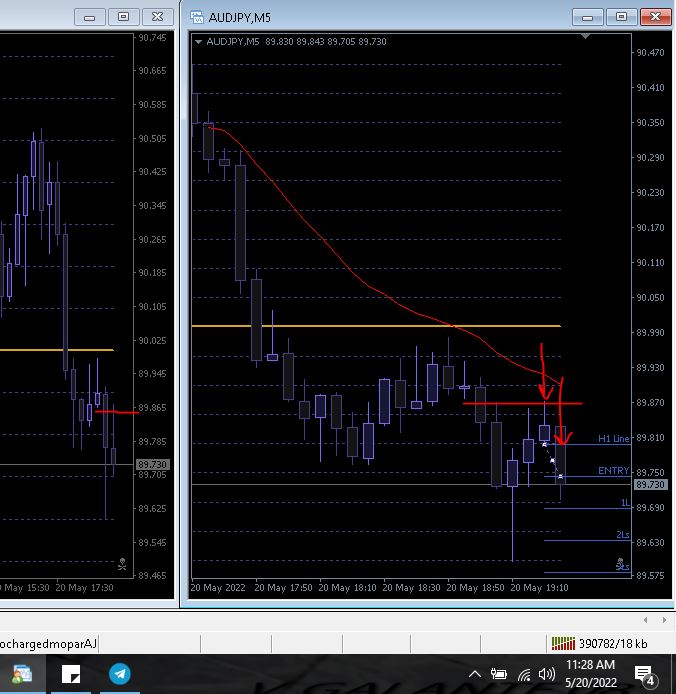Click the skull icon in the left chart

coord(122,564)
